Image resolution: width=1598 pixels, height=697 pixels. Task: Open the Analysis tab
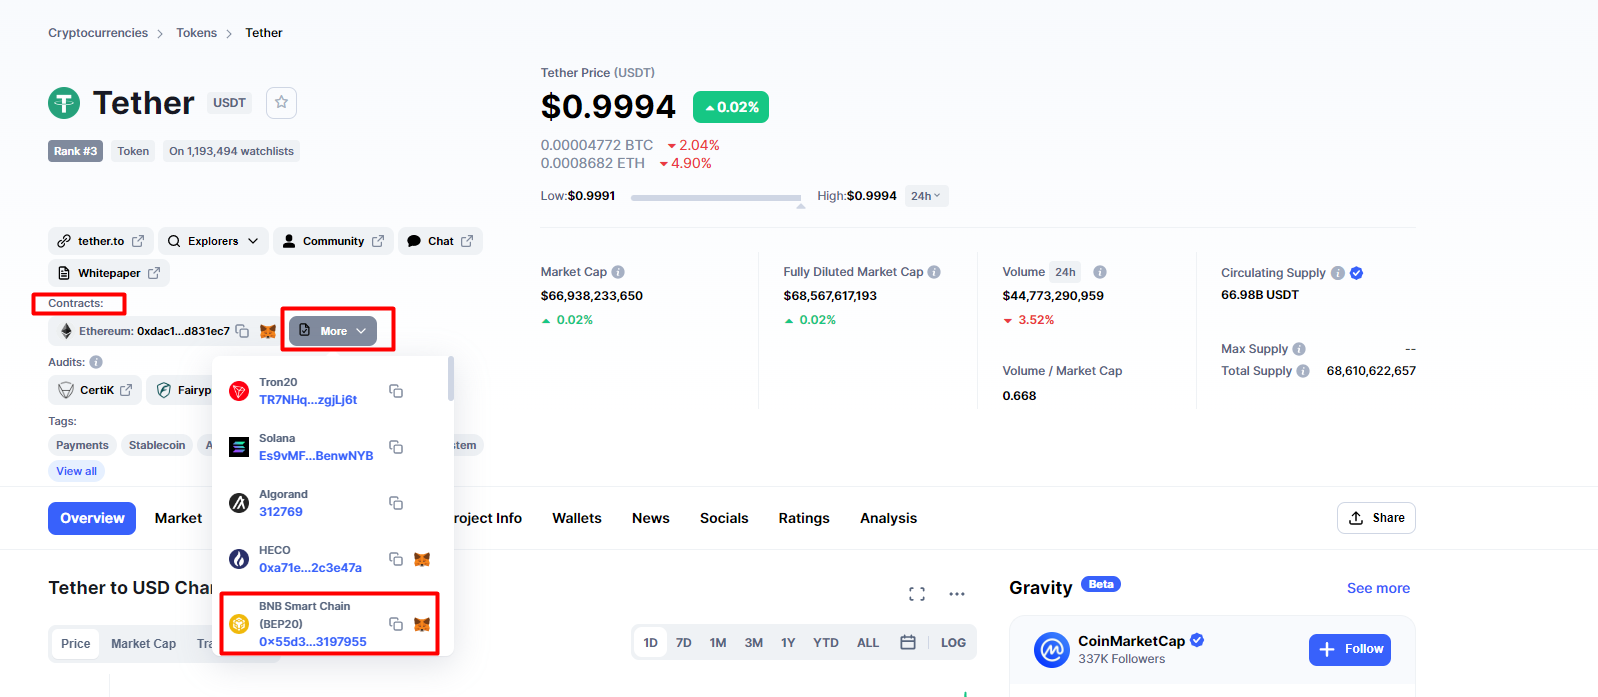click(x=889, y=518)
